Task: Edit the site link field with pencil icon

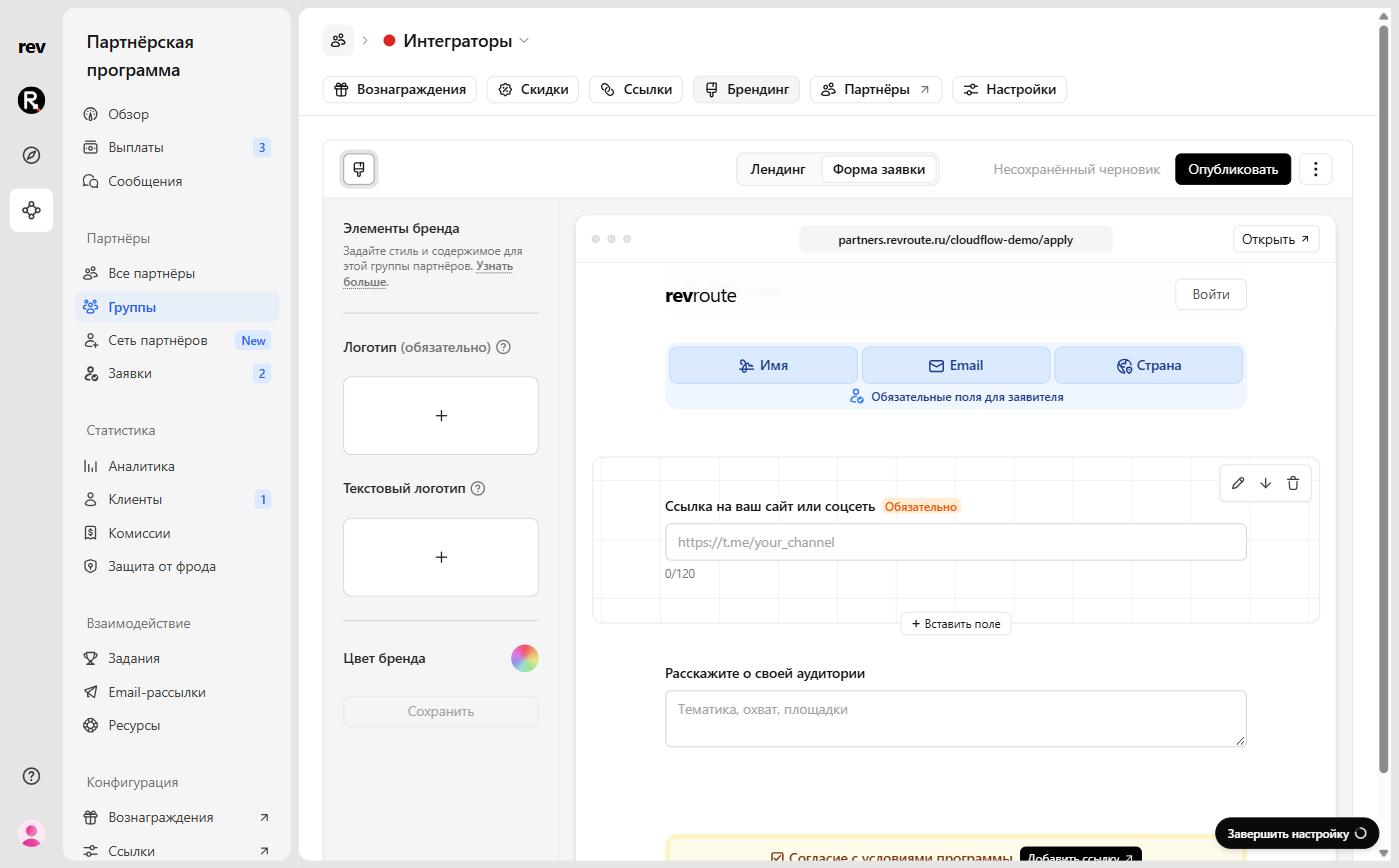Action: (x=1238, y=483)
